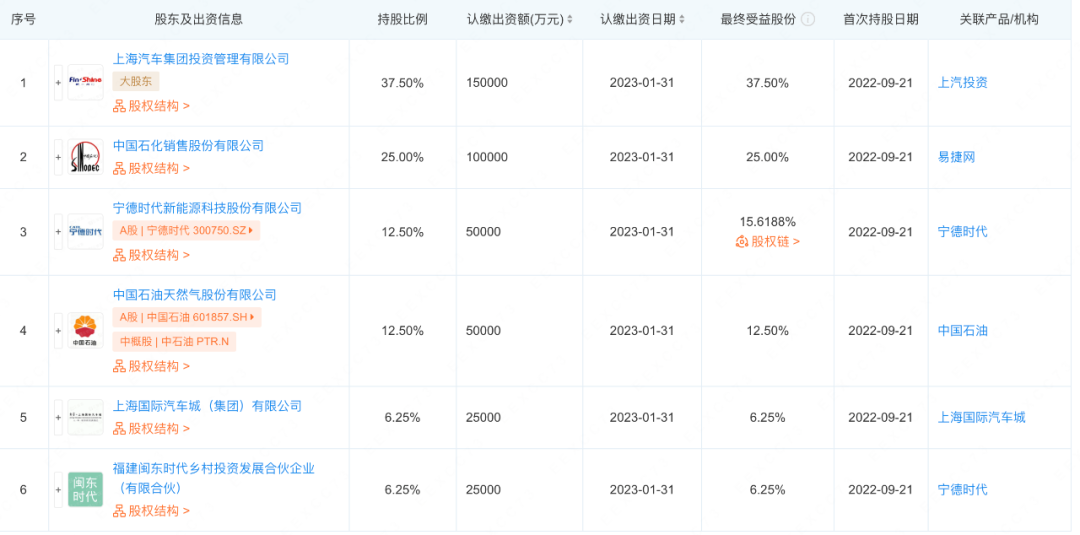Open 上海汽车集团投资管理有限公司 company link
The image size is (1080, 535).
click(201, 59)
